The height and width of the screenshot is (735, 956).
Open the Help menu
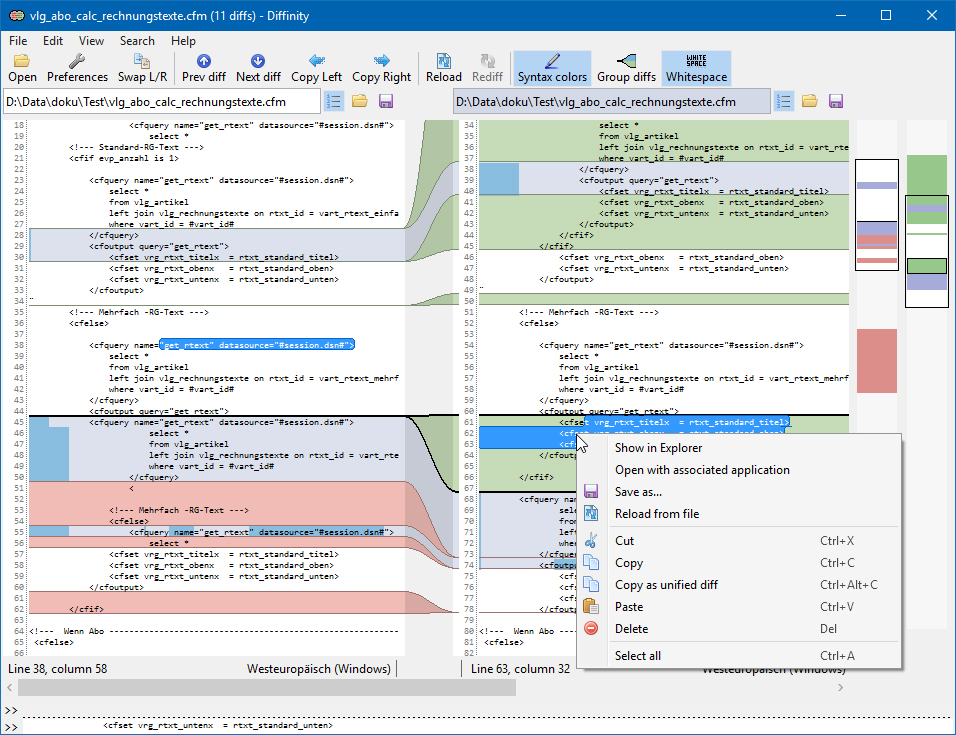183,41
